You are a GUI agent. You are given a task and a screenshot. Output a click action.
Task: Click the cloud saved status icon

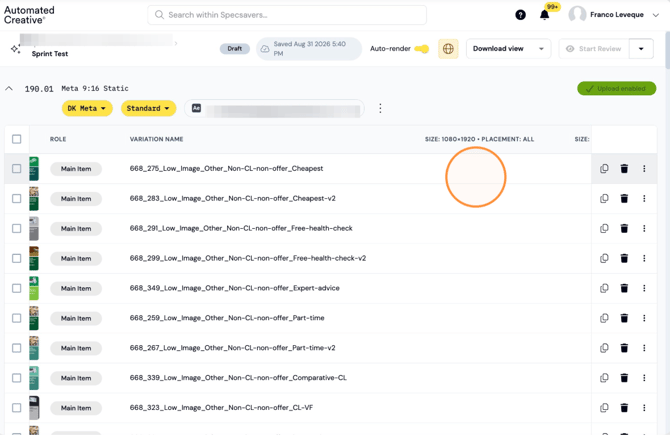265,49
